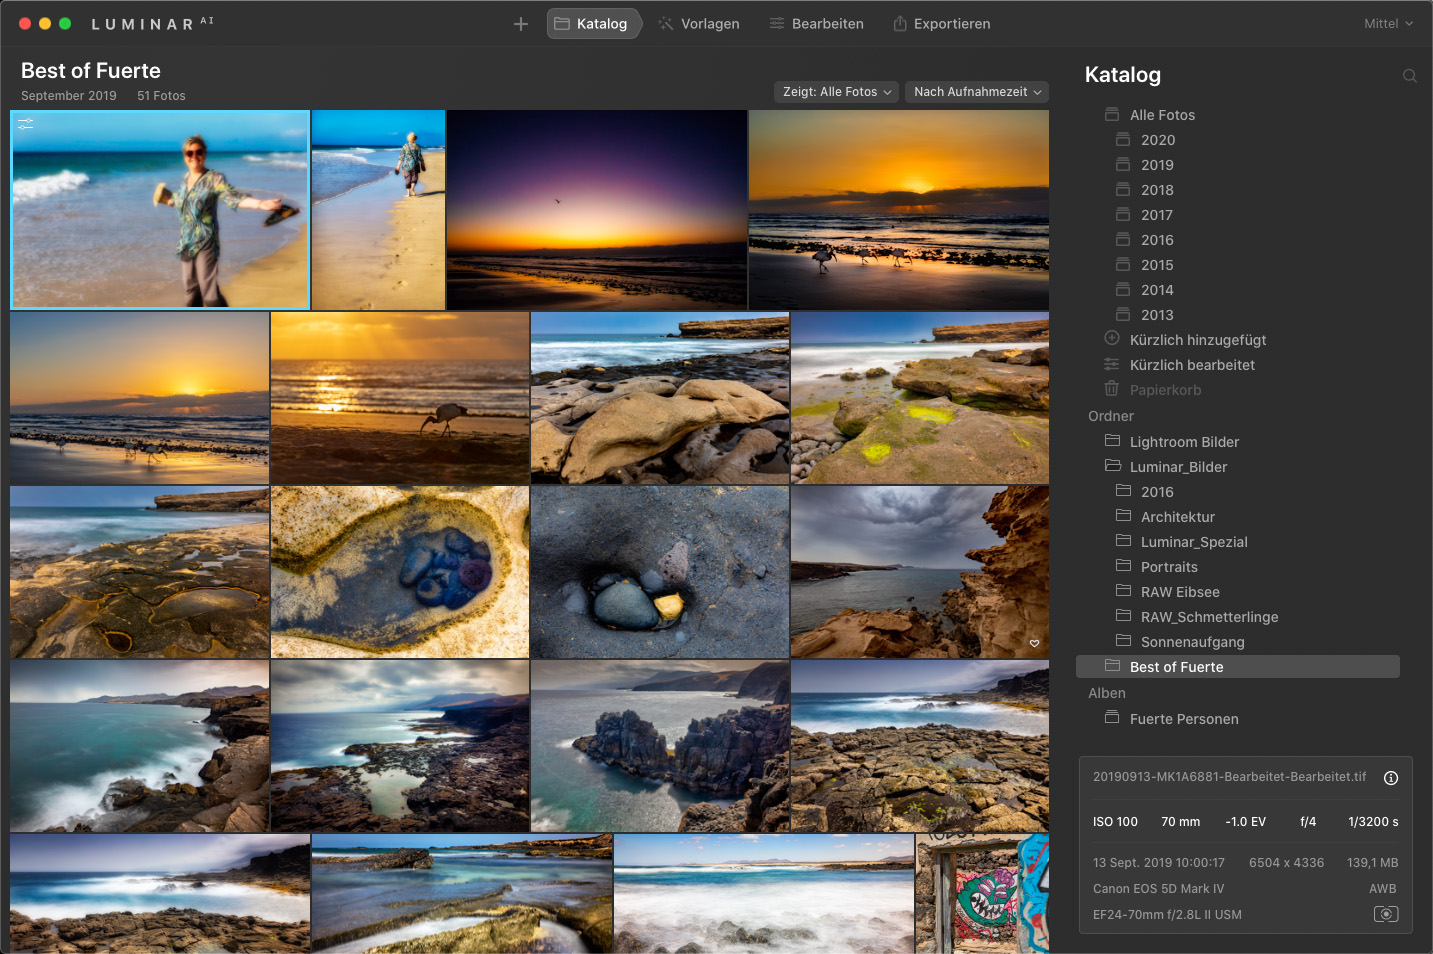The image size is (1433, 954).
Task: Open the 'Nach Aufnahmezeit' sort dropdown
Action: (x=976, y=92)
